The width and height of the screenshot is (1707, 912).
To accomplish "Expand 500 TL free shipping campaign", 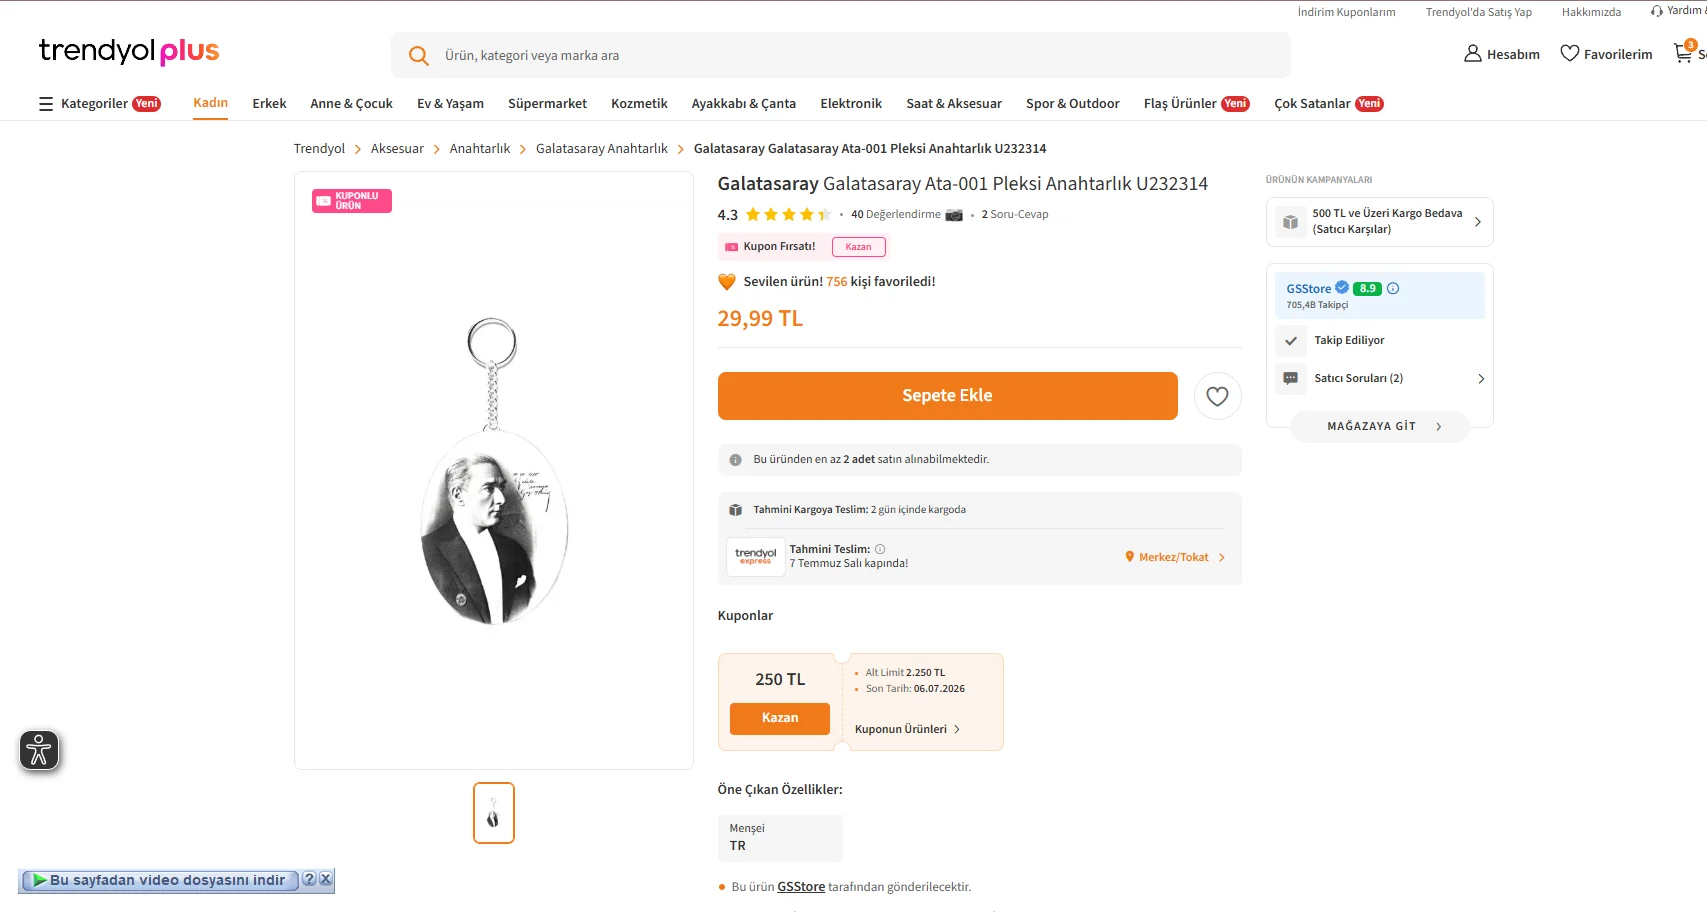I will [1380, 222].
